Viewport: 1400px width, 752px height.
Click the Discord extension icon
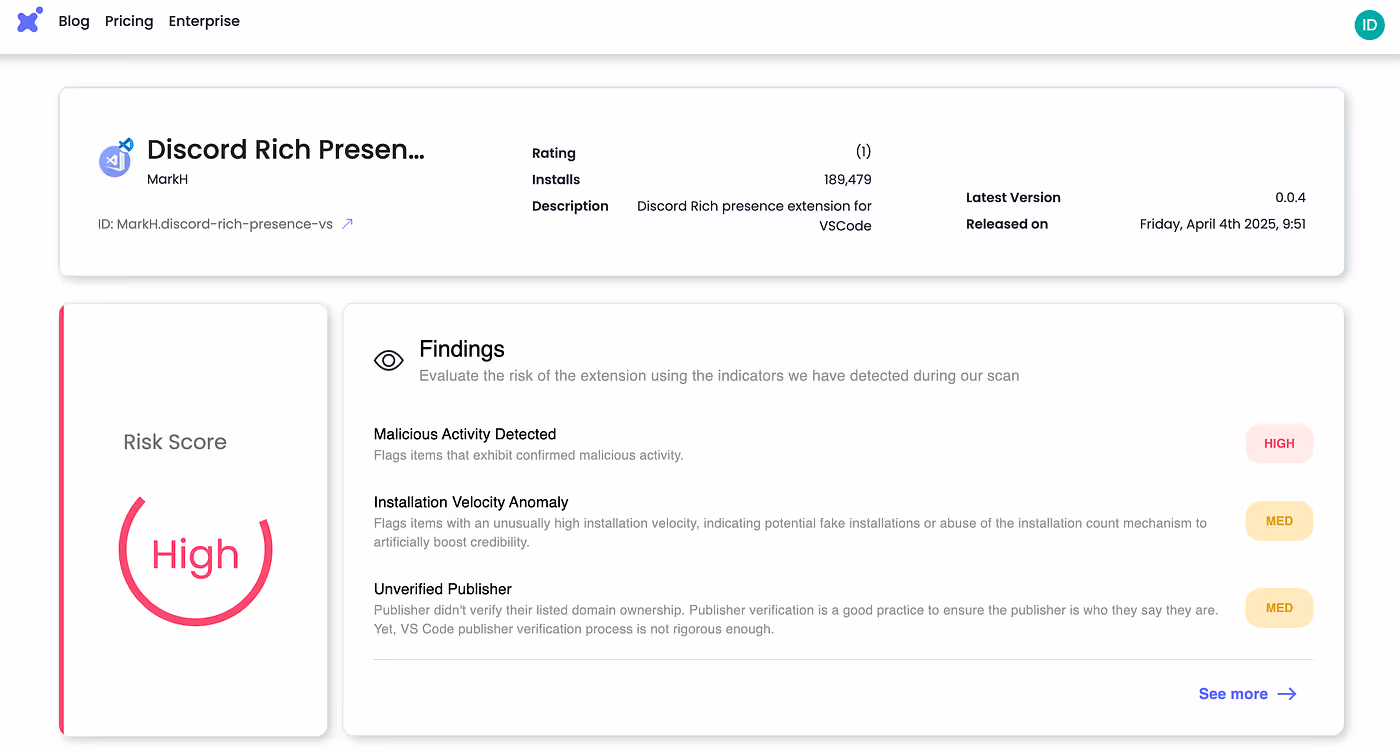pos(116,158)
